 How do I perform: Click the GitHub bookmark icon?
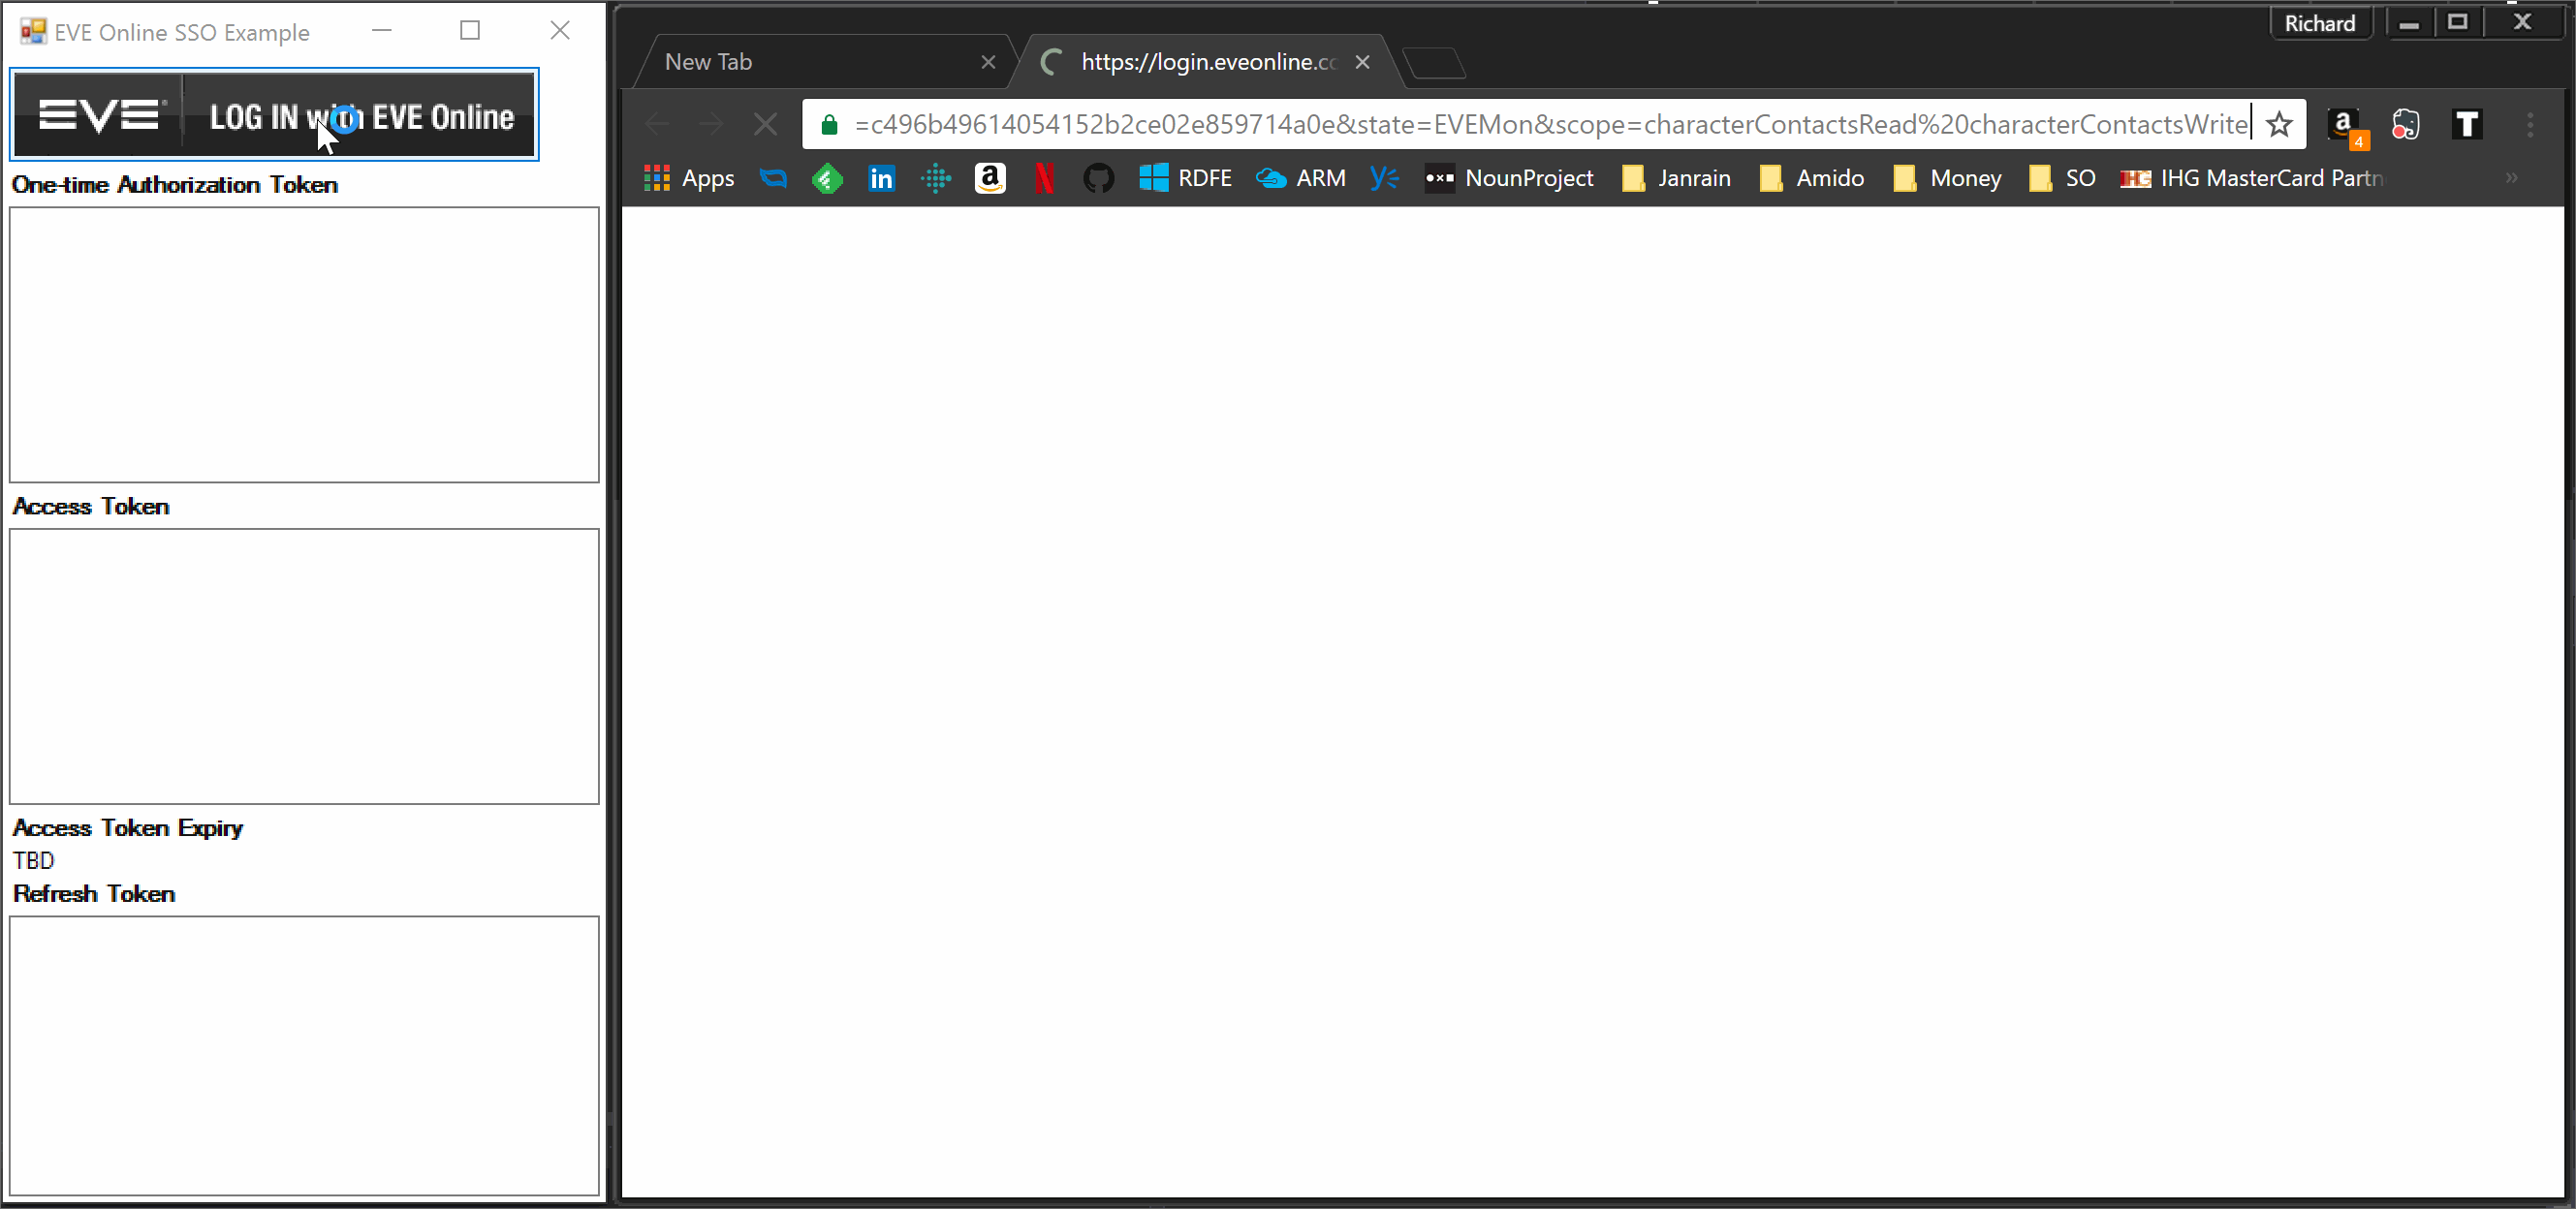tap(1098, 178)
